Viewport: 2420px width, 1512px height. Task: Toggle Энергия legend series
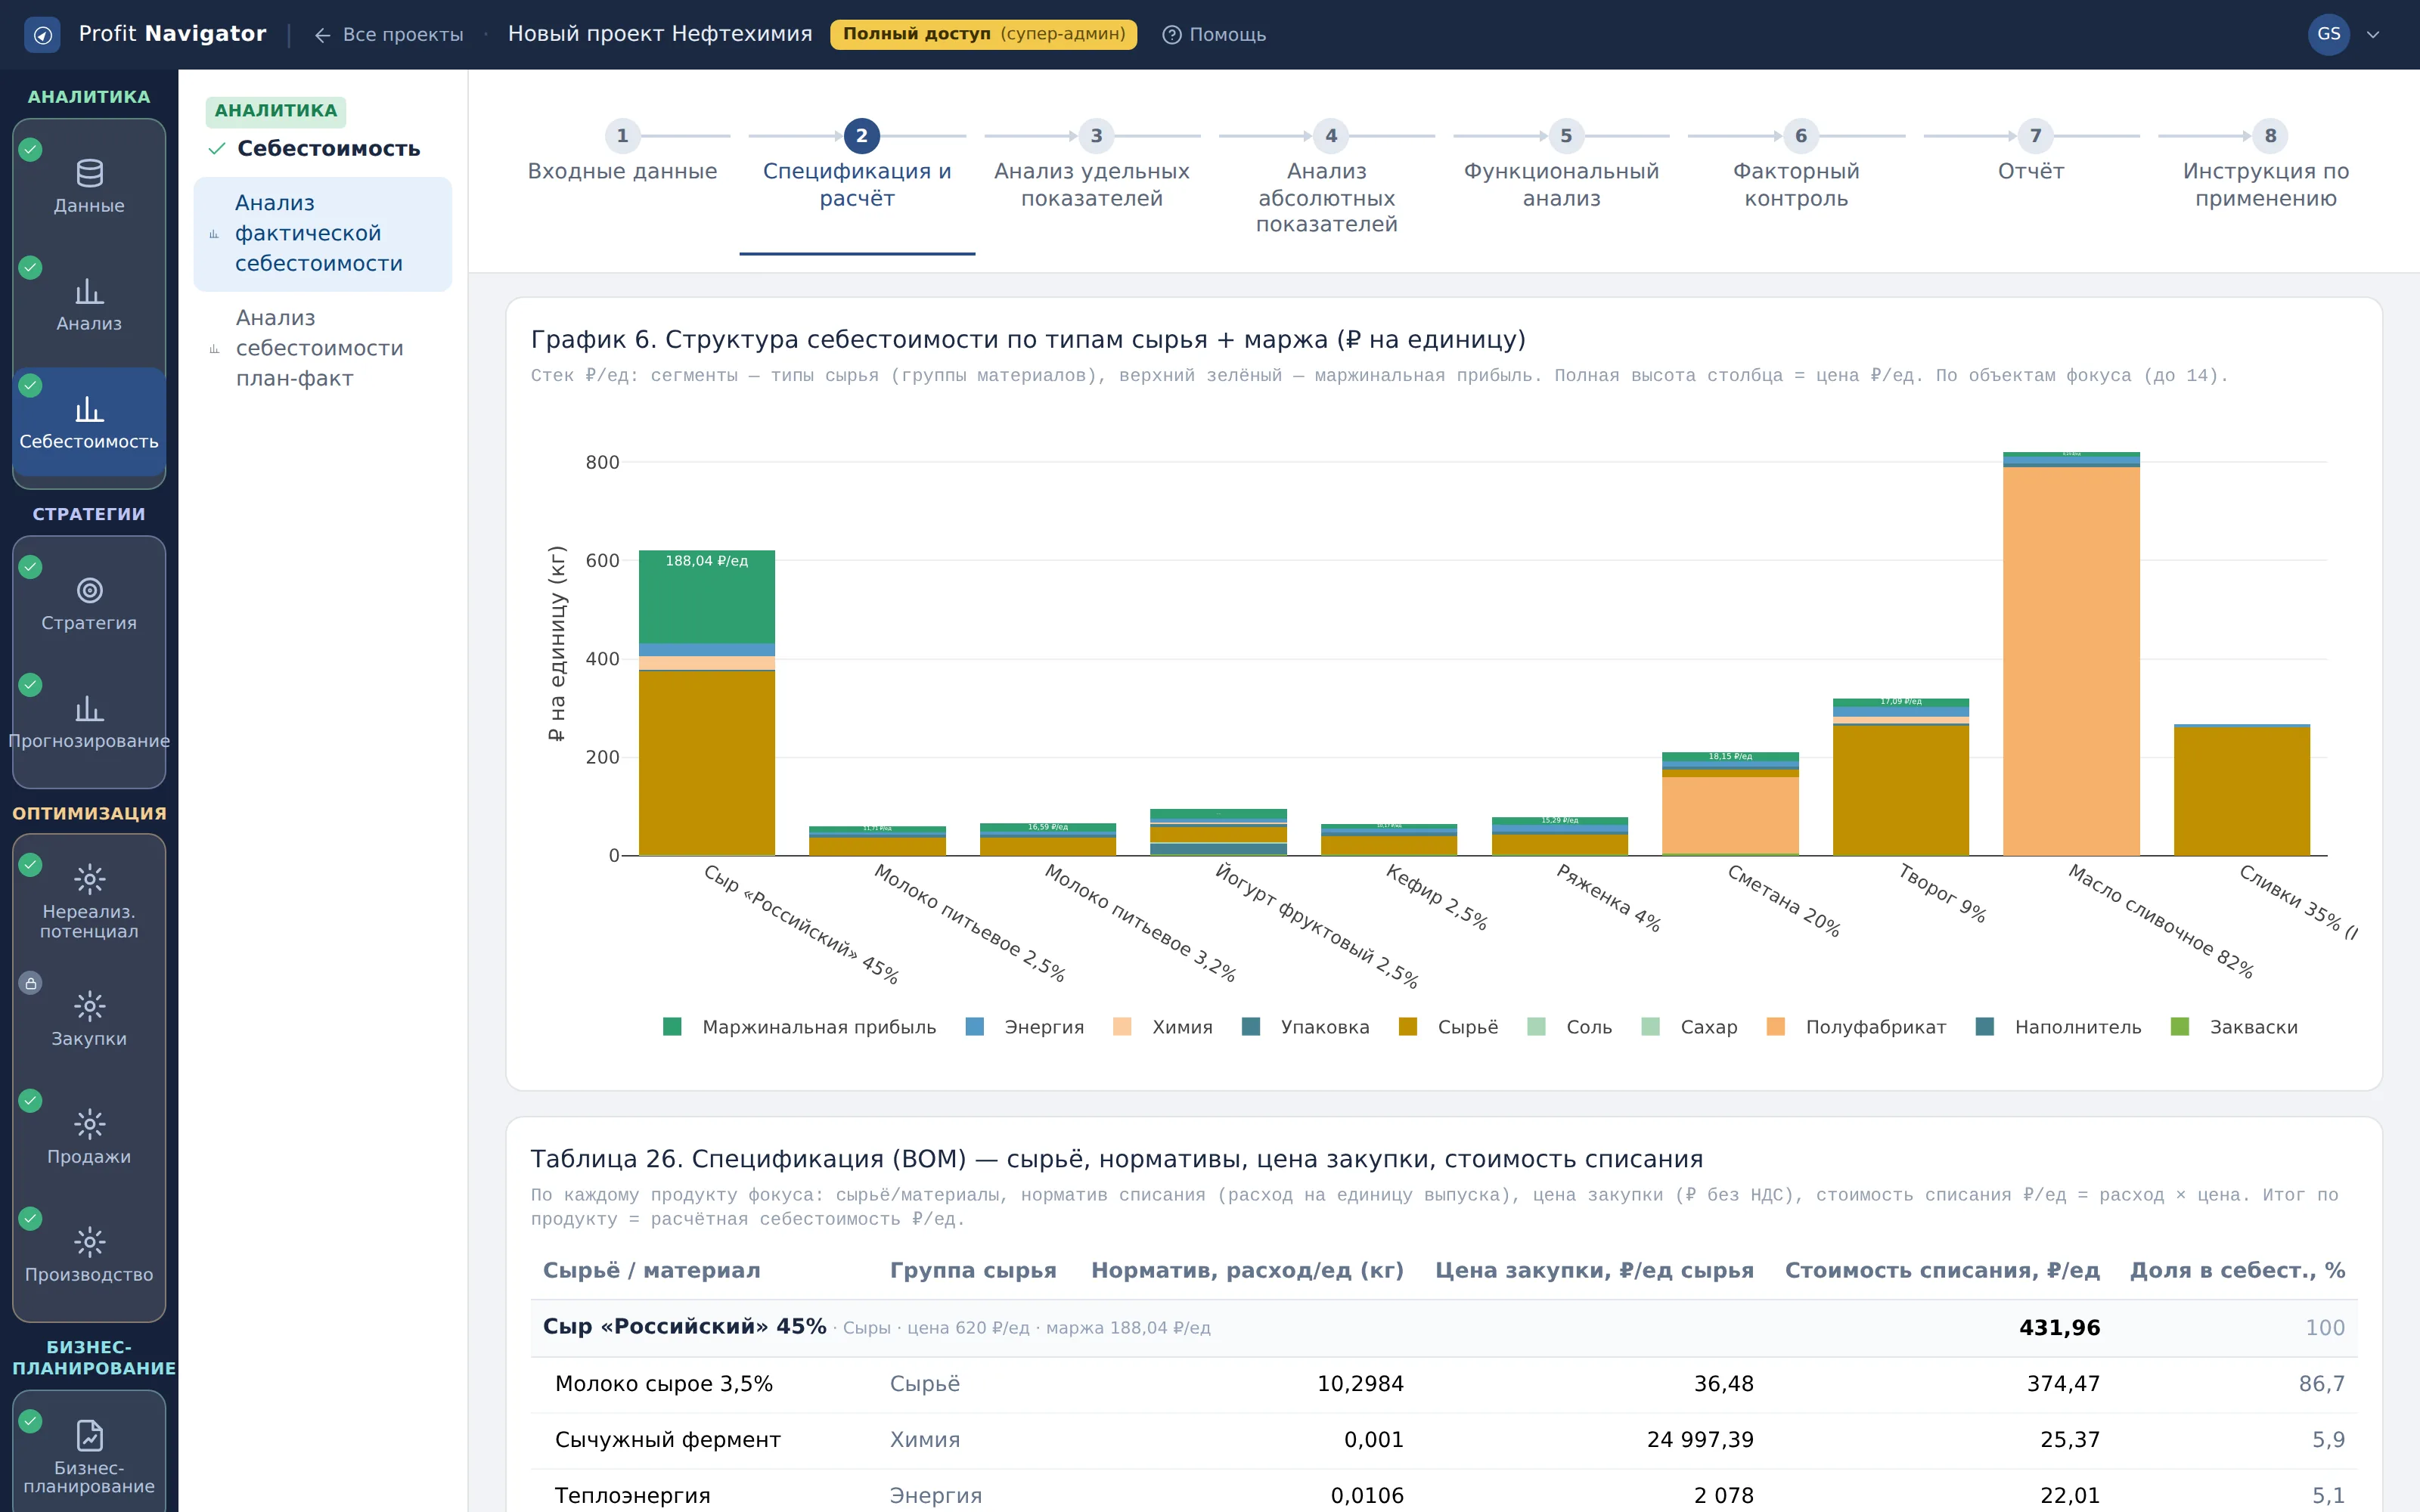[x=1024, y=1027]
